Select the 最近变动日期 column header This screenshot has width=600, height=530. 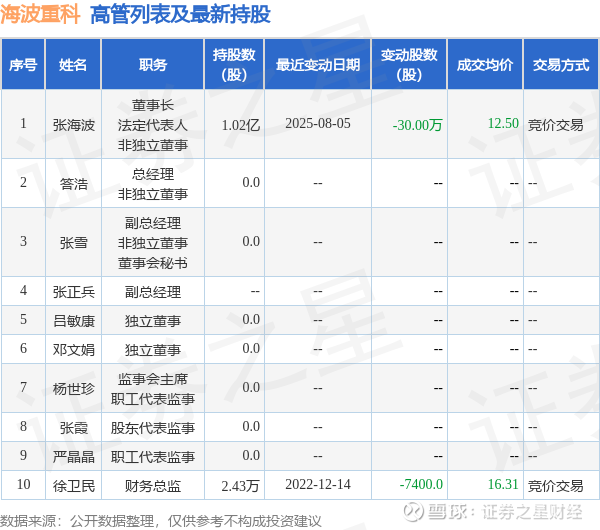318,64
